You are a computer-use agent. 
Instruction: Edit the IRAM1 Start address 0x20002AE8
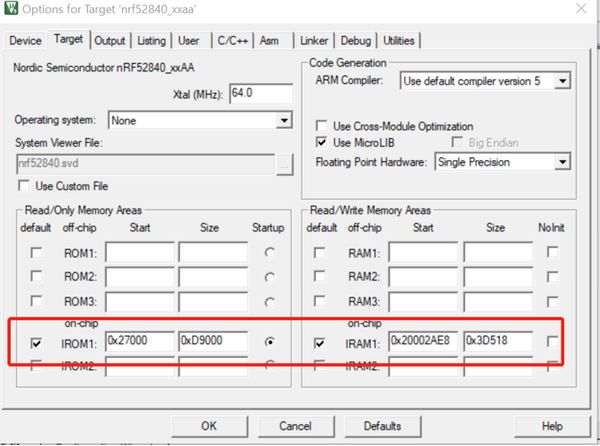(x=423, y=341)
